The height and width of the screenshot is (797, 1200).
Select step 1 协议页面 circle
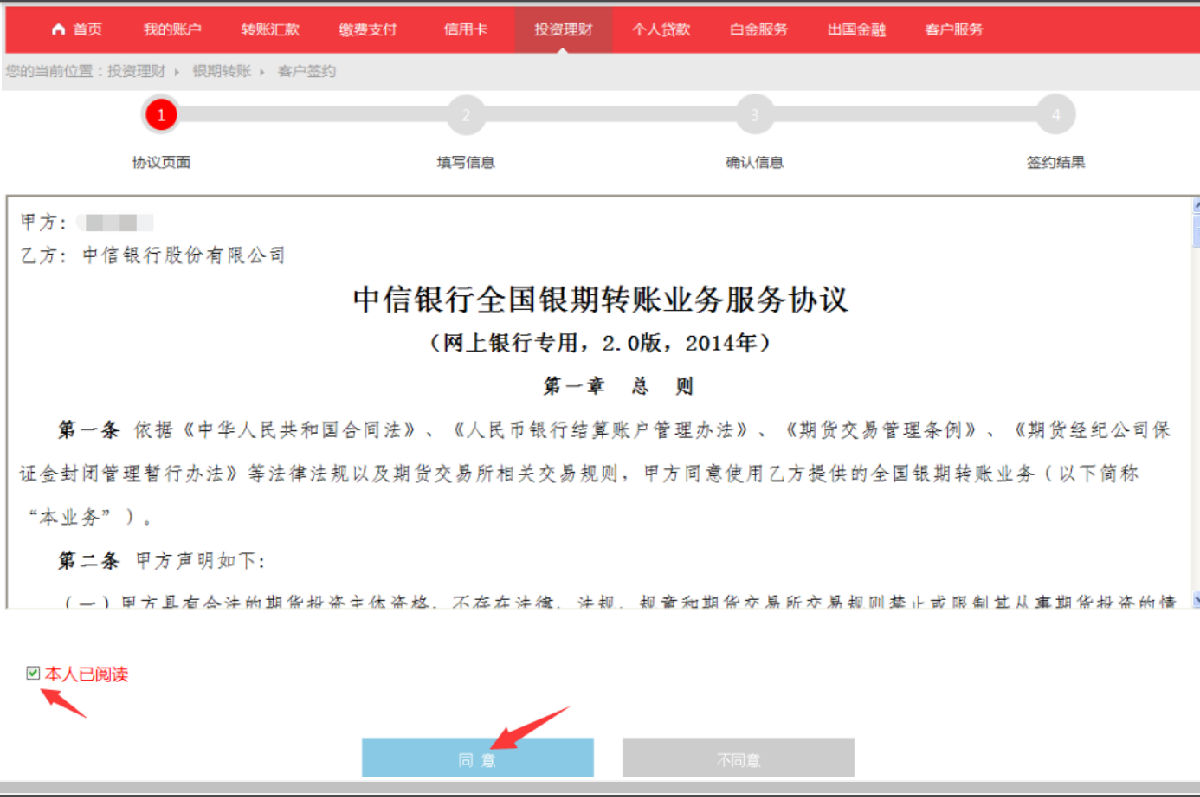[x=161, y=115]
